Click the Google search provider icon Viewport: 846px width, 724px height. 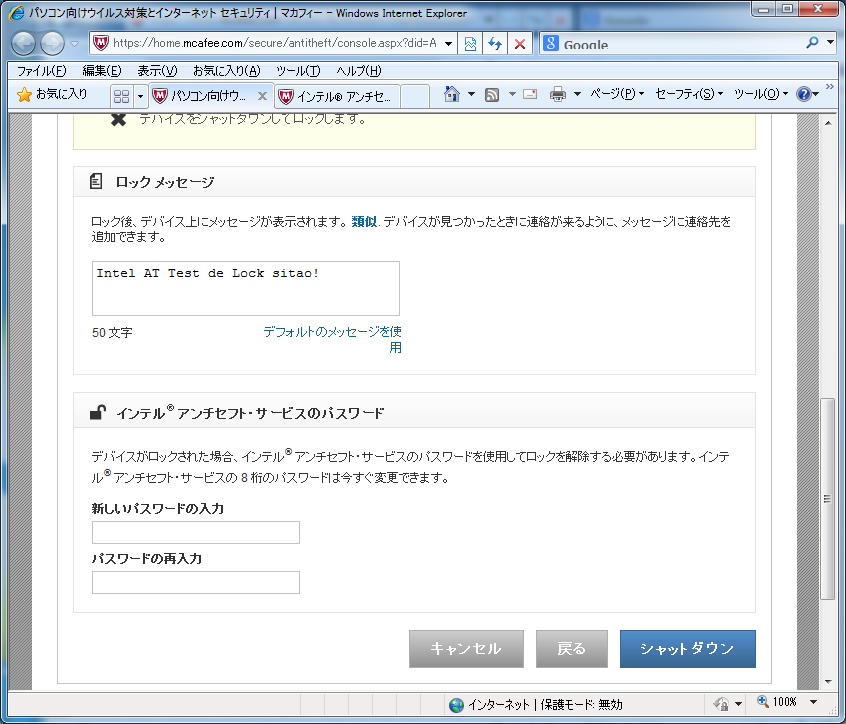click(550, 43)
